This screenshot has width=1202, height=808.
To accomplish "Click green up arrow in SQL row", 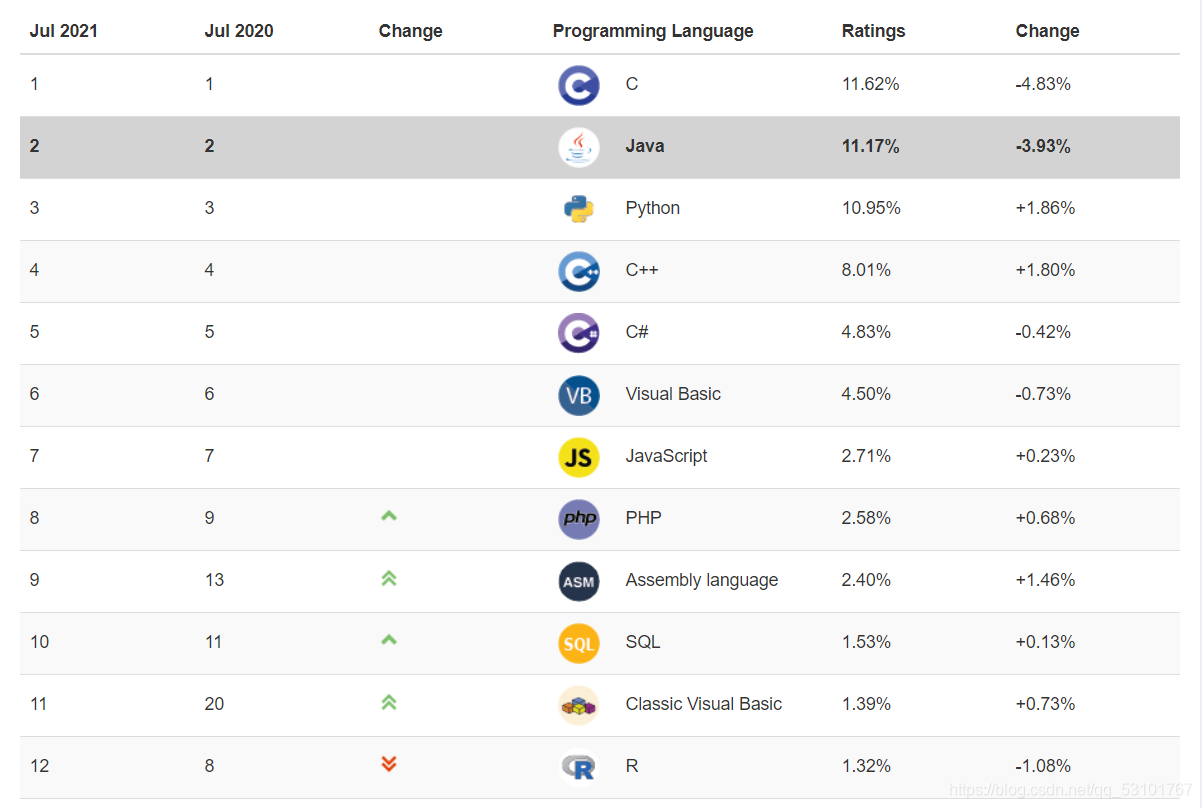I will [389, 640].
